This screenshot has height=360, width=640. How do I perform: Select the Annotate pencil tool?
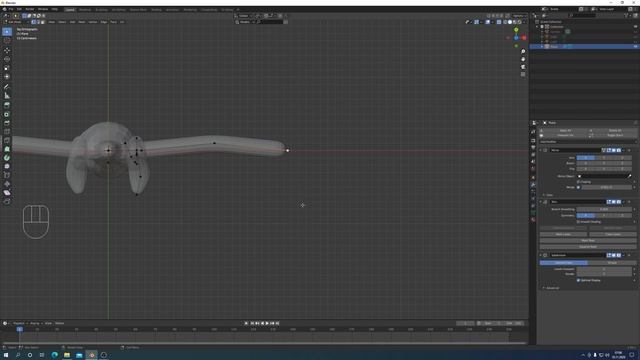(7, 87)
